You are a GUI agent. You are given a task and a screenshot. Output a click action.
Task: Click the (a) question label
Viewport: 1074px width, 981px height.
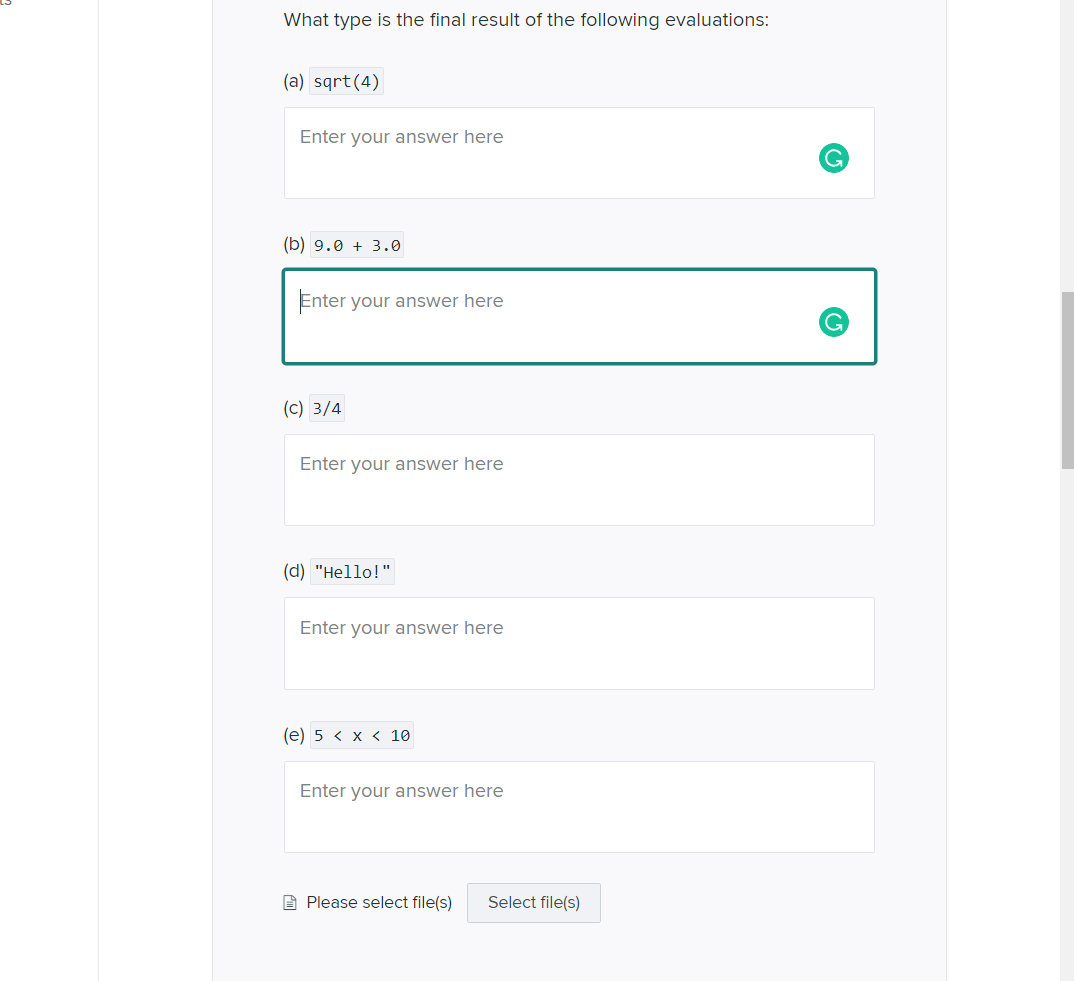click(294, 82)
